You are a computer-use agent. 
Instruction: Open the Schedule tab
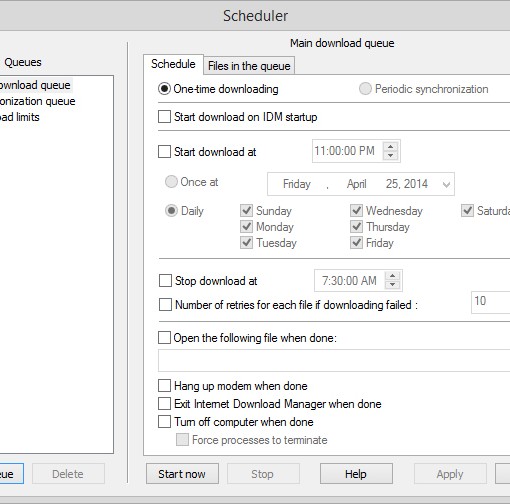coord(173,64)
